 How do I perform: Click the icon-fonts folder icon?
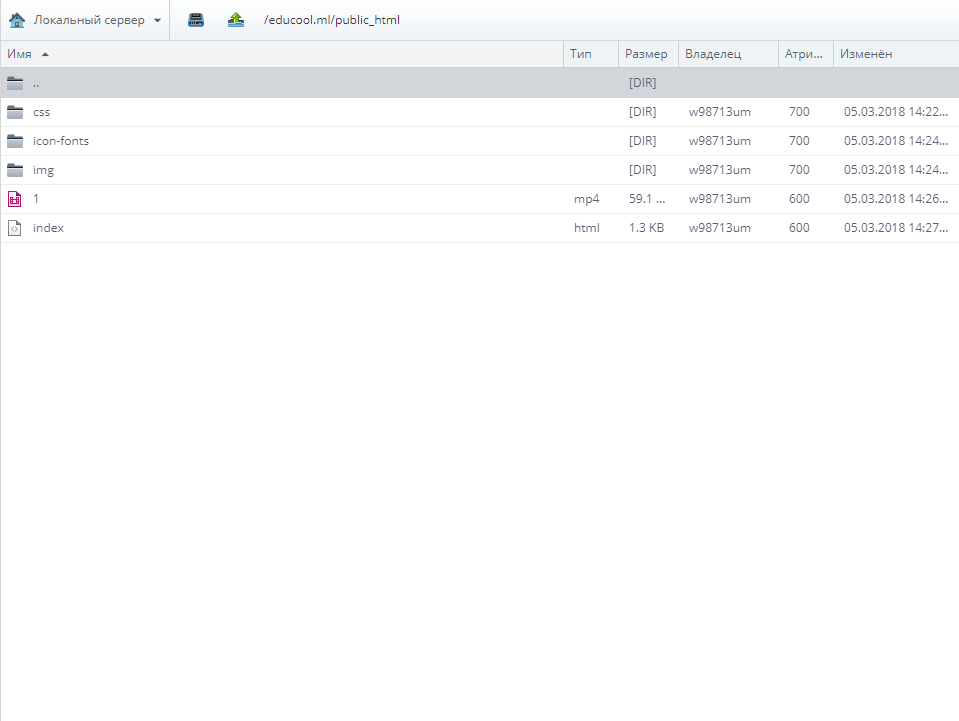pyautogui.click(x=15, y=141)
